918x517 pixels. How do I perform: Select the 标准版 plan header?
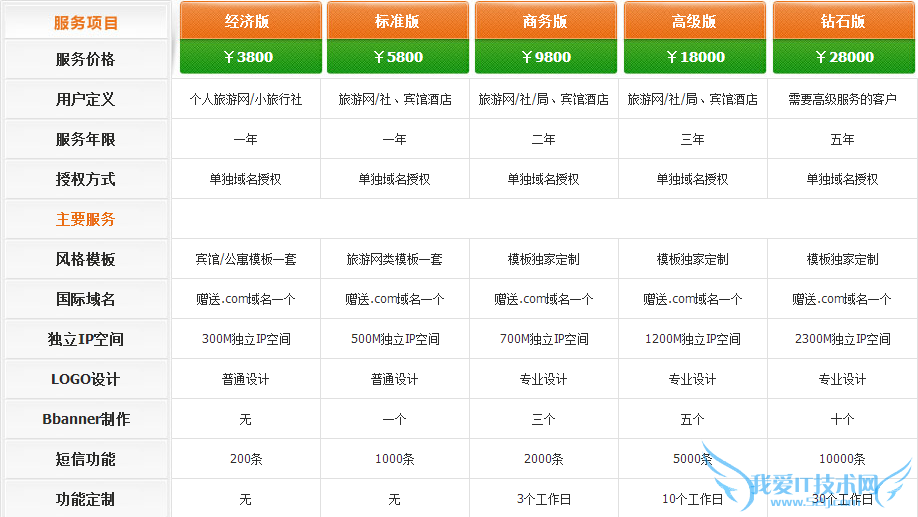click(x=398, y=20)
